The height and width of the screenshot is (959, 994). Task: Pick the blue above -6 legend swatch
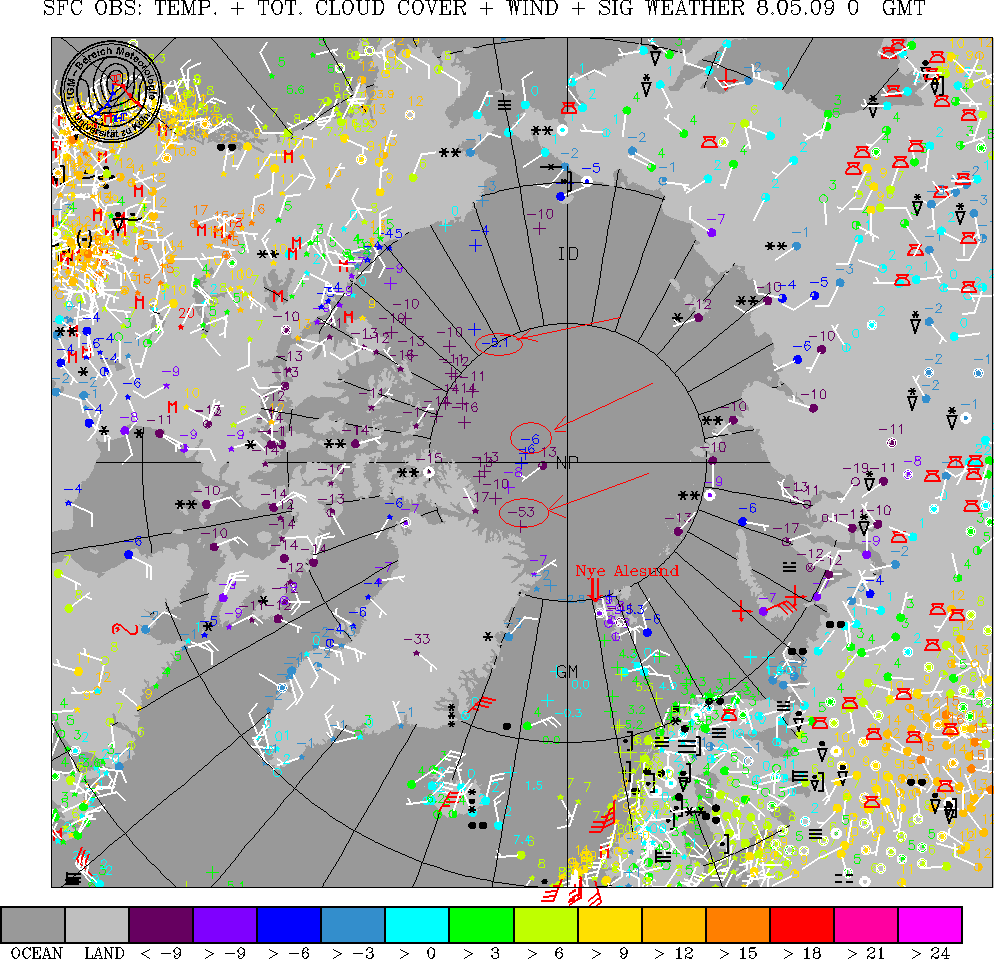click(289, 924)
